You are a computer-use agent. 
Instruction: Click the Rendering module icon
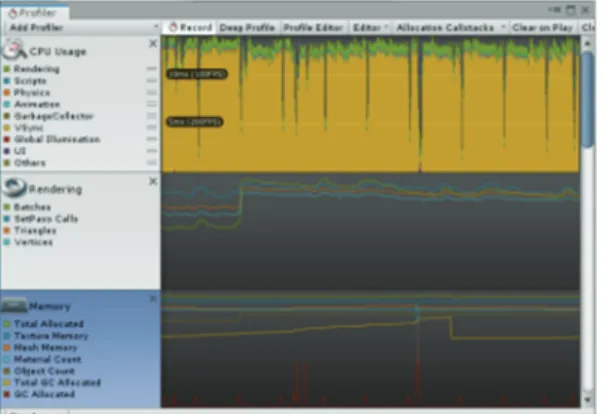point(15,188)
